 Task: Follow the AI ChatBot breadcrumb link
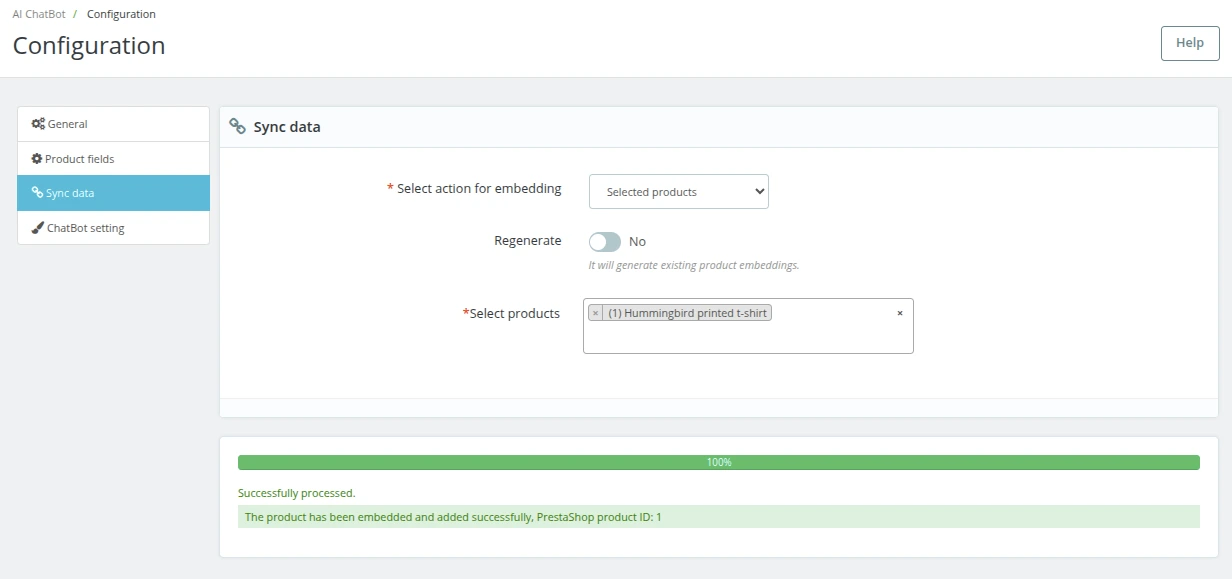coord(39,14)
